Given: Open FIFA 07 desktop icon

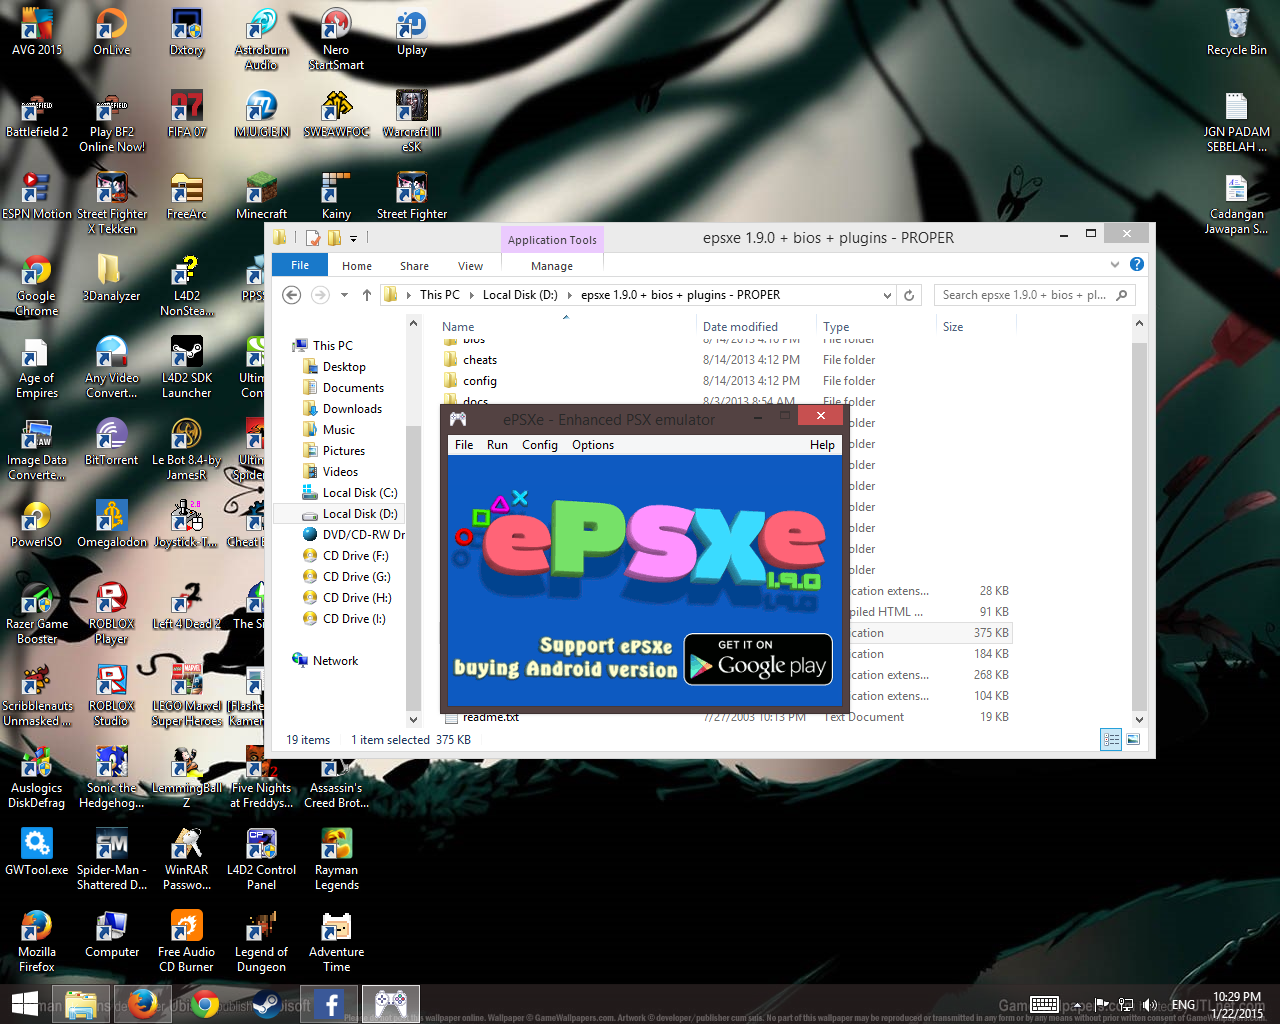Looking at the screenshot, I should tap(187, 113).
